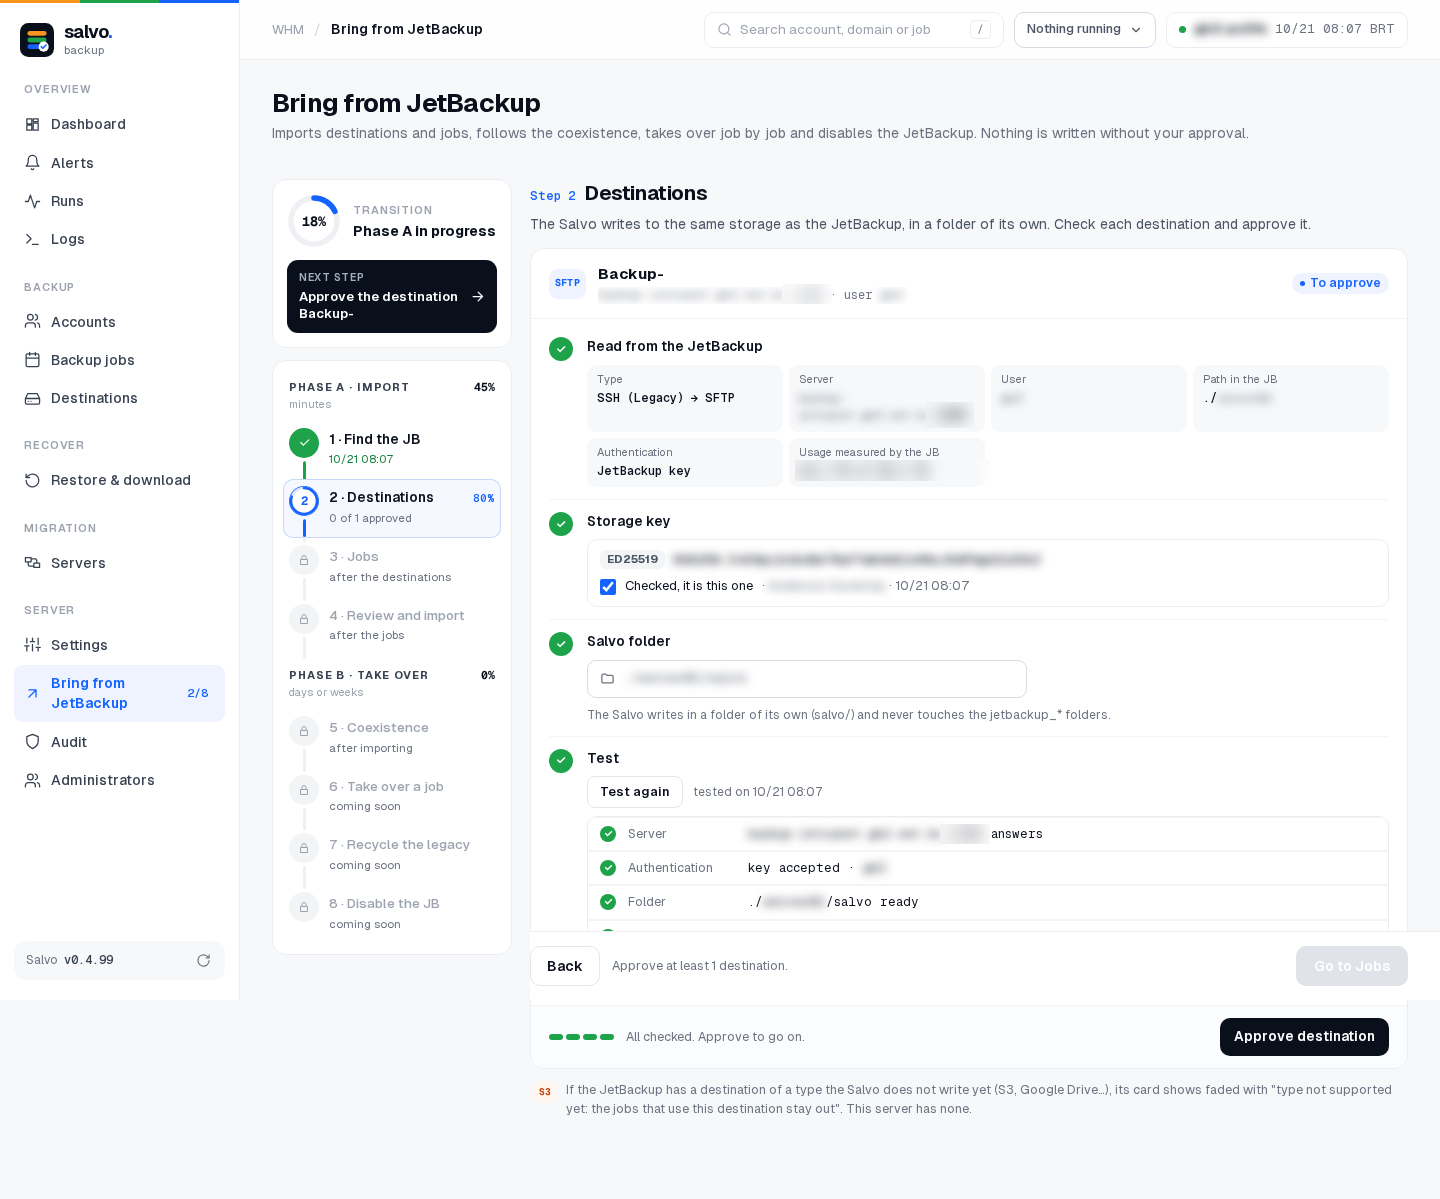1440x1199 pixels.
Task: Click the Approve destination button
Action: pyautogui.click(x=1304, y=1037)
